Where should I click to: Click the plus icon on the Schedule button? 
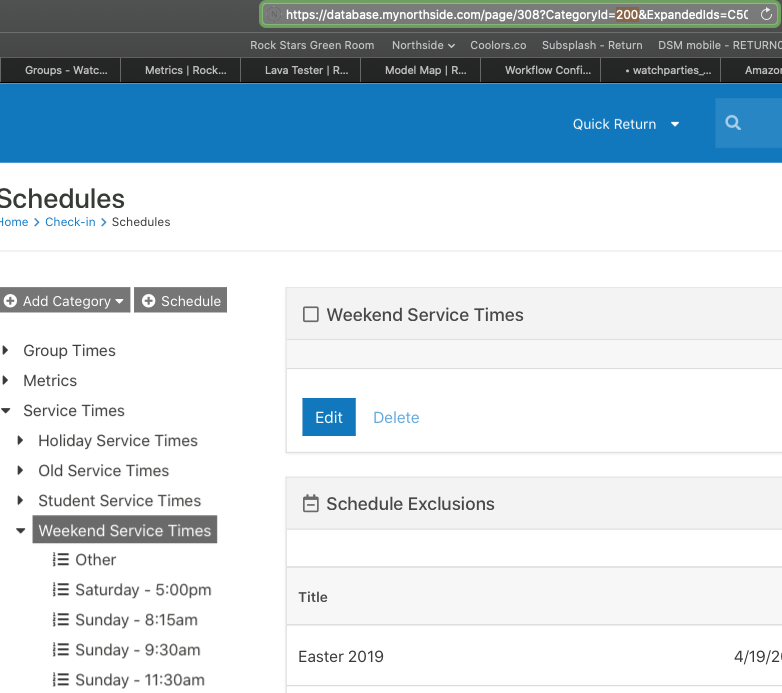click(149, 301)
